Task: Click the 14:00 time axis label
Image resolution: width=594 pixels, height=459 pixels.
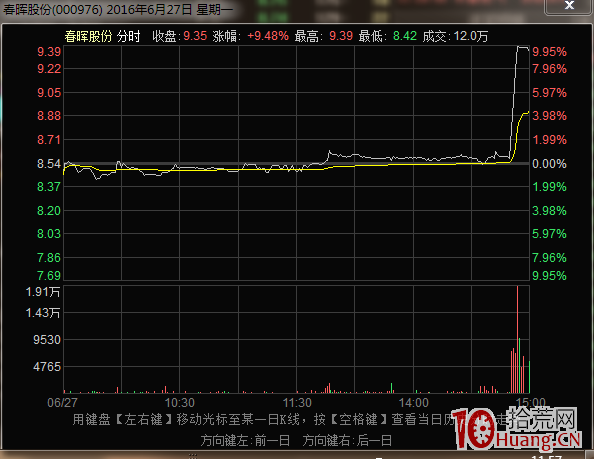Action: click(x=414, y=403)
